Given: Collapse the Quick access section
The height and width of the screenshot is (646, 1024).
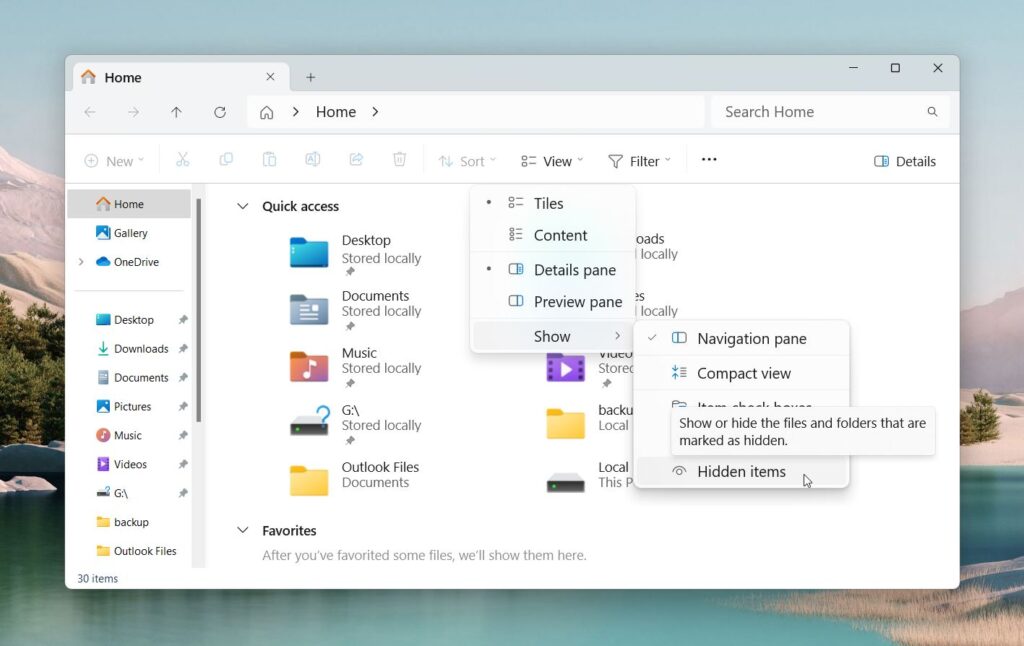Looking at the screenshot, I should point(242,206).
